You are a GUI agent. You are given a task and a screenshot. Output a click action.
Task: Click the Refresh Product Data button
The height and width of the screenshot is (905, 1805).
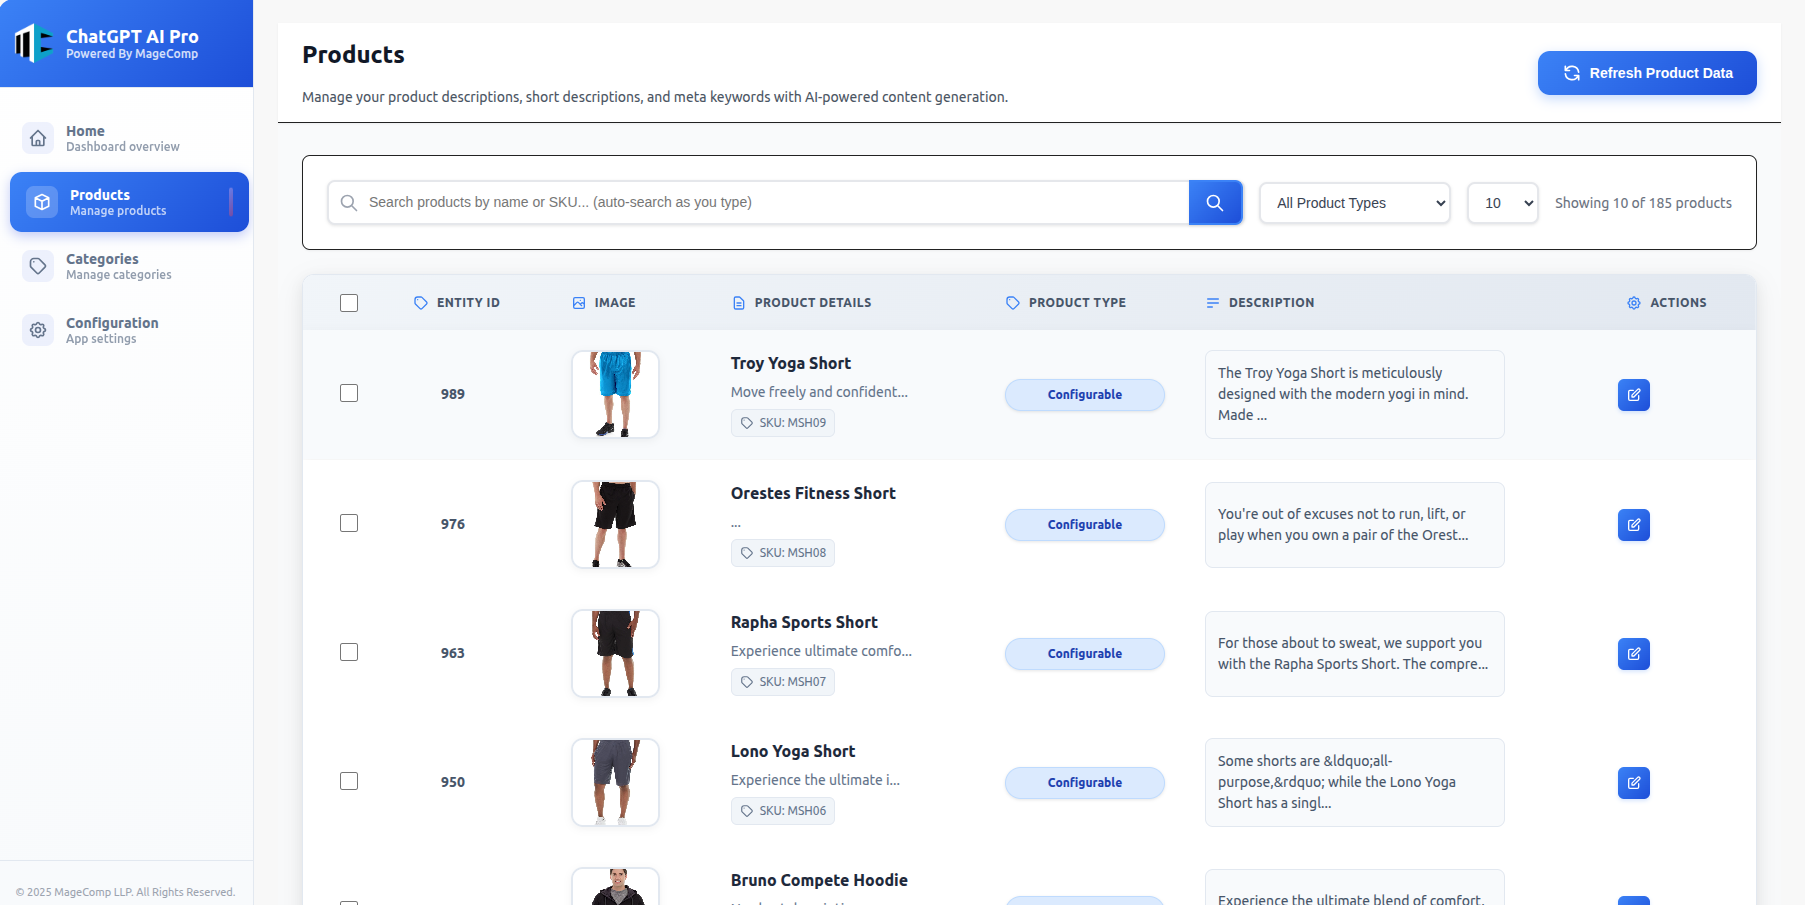pos(1646,73)
